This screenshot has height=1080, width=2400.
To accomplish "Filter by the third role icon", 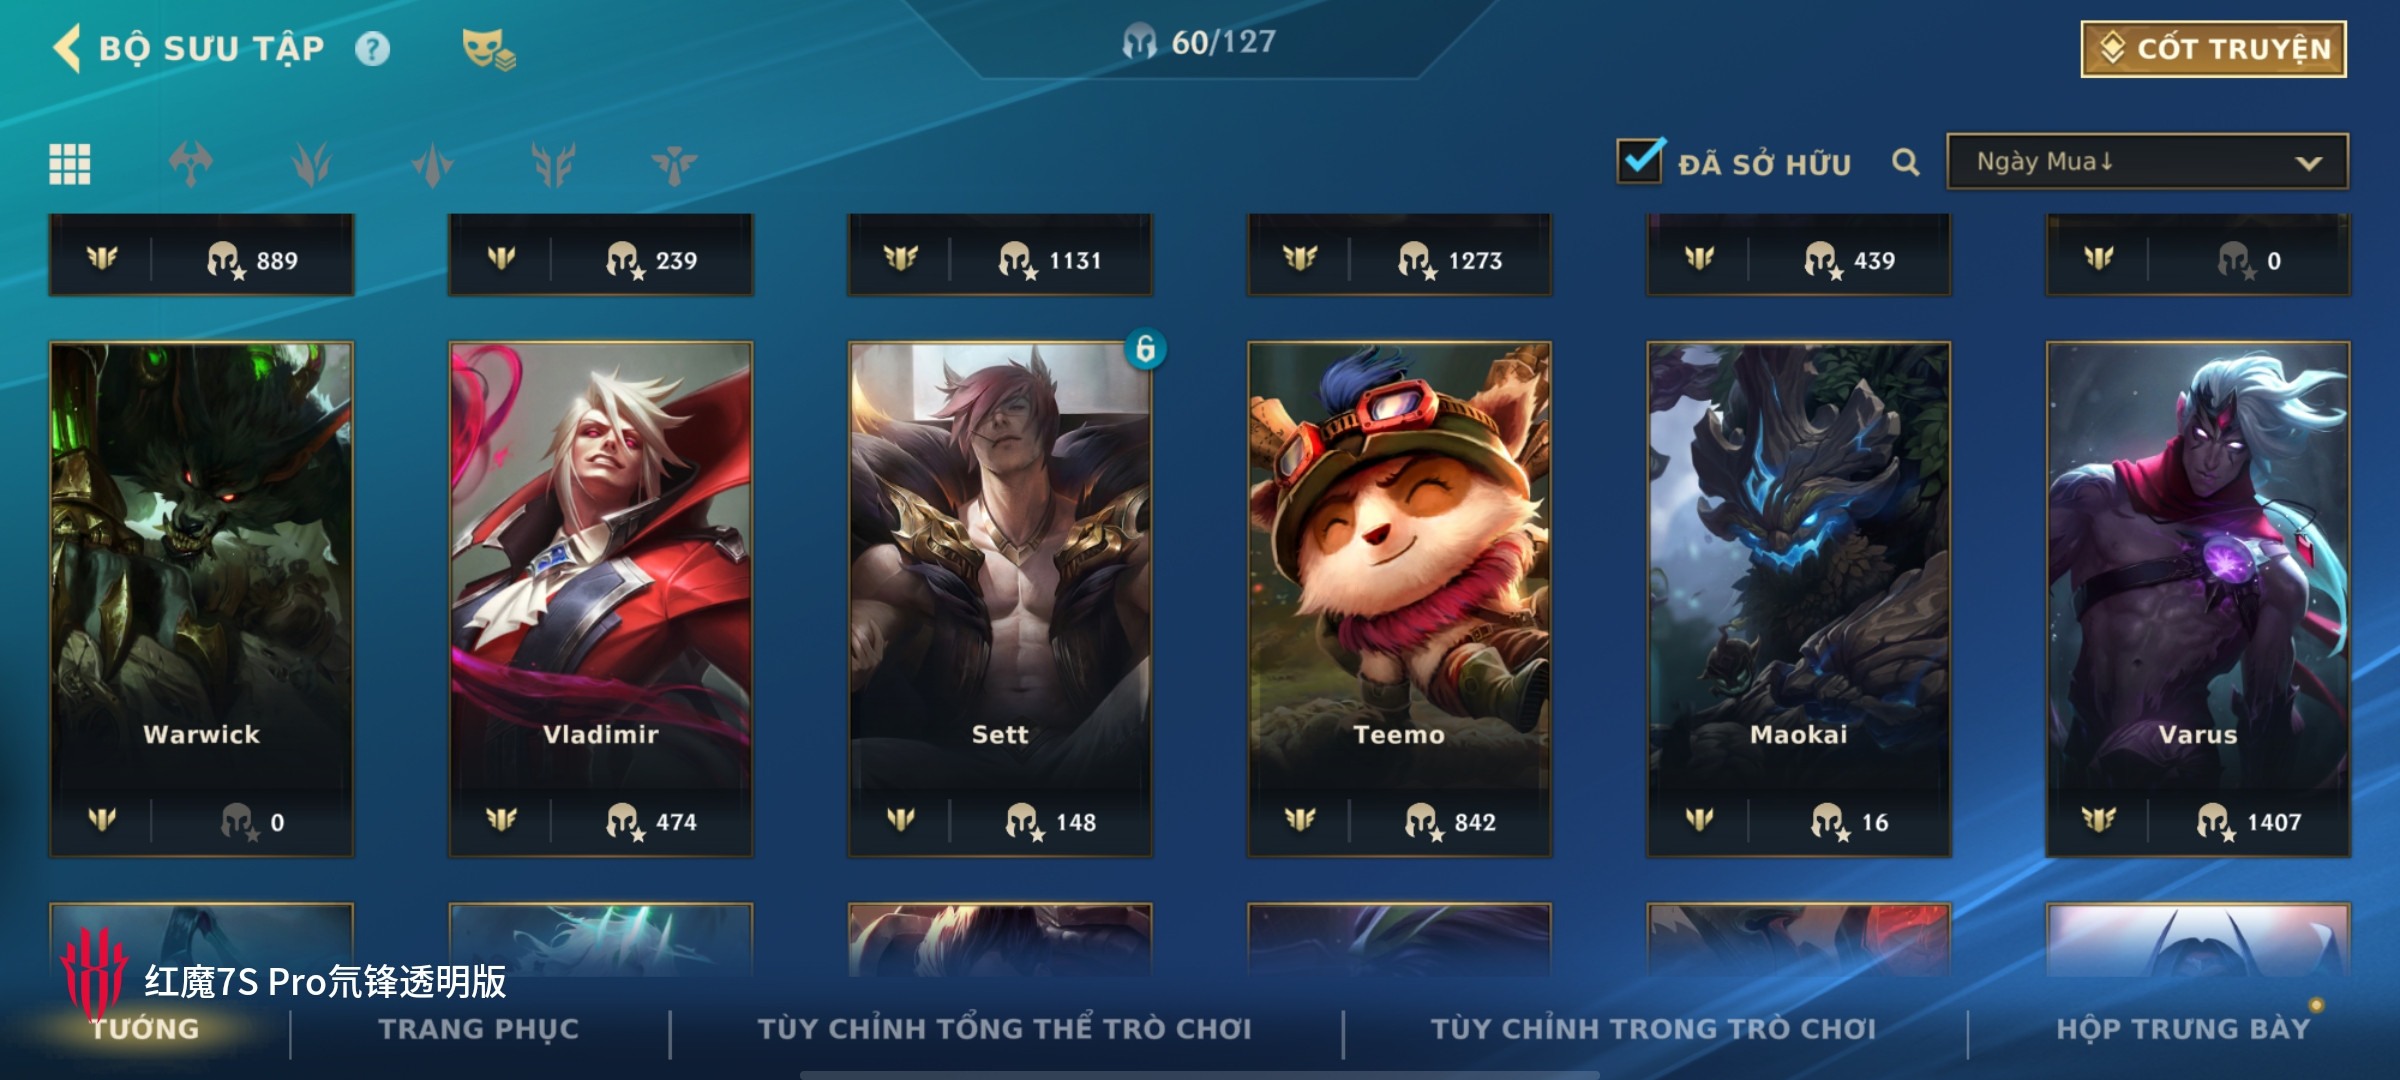I will pos(432,164).
